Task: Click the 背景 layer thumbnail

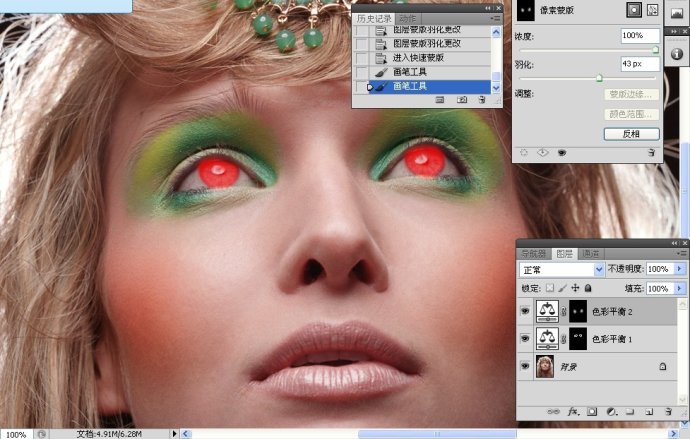Action: 545,366
